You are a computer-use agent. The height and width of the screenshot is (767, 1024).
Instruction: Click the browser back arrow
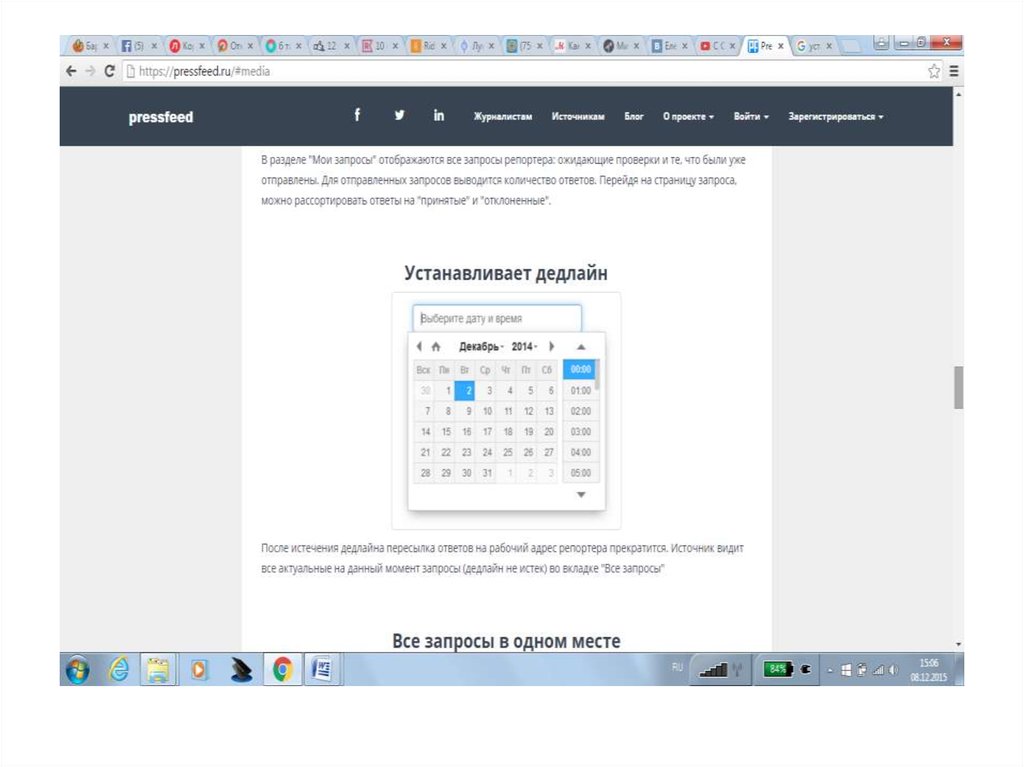(x=71, y=71)
